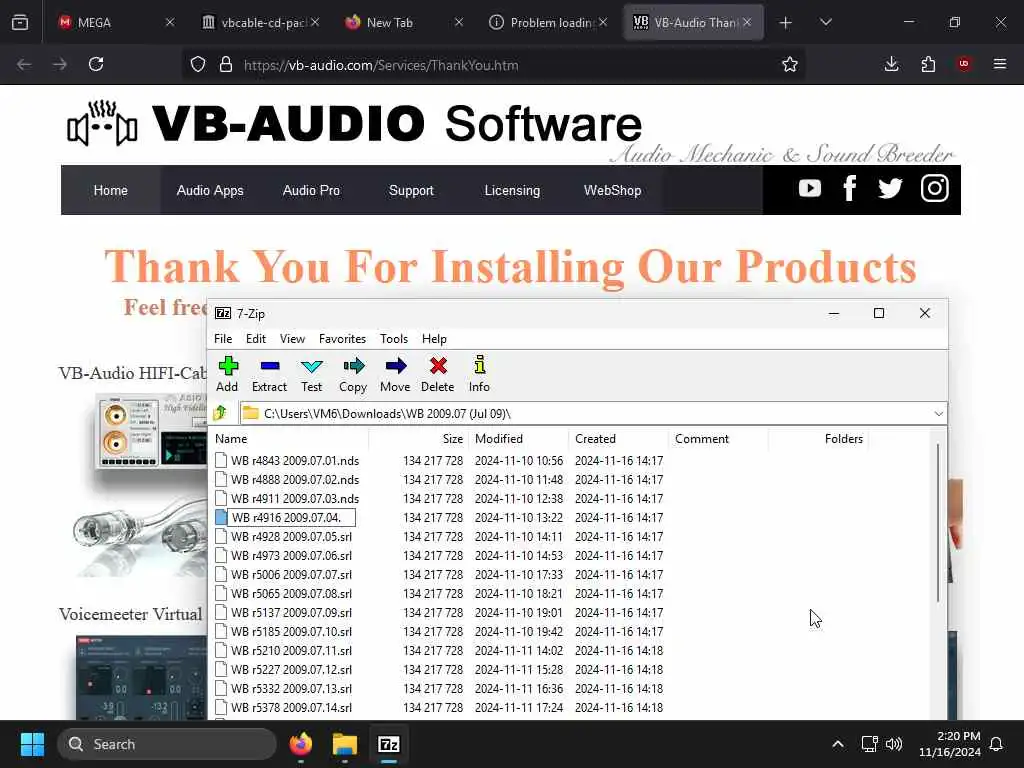The image size is (1024, 768).
Task: Click the Delete toolbar icon in 7-Zip
Action: pyautogui.click(x=438, y=374)
